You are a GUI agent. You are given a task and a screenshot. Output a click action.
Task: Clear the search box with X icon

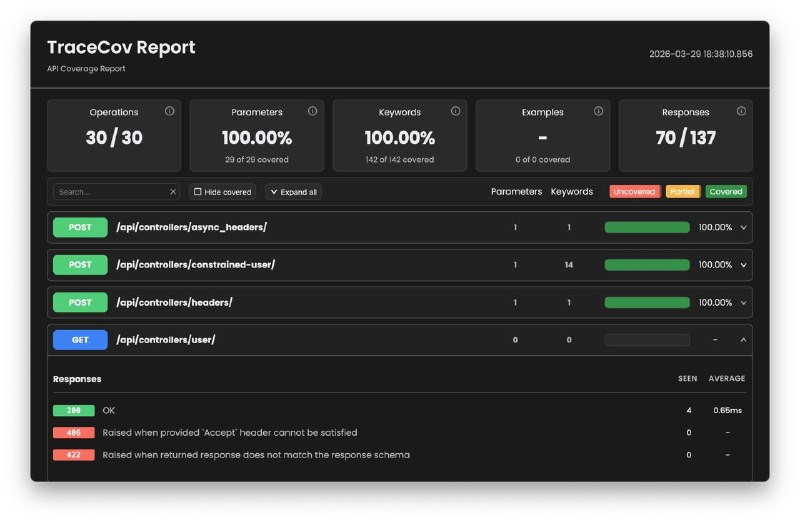[x=172, y=192]
